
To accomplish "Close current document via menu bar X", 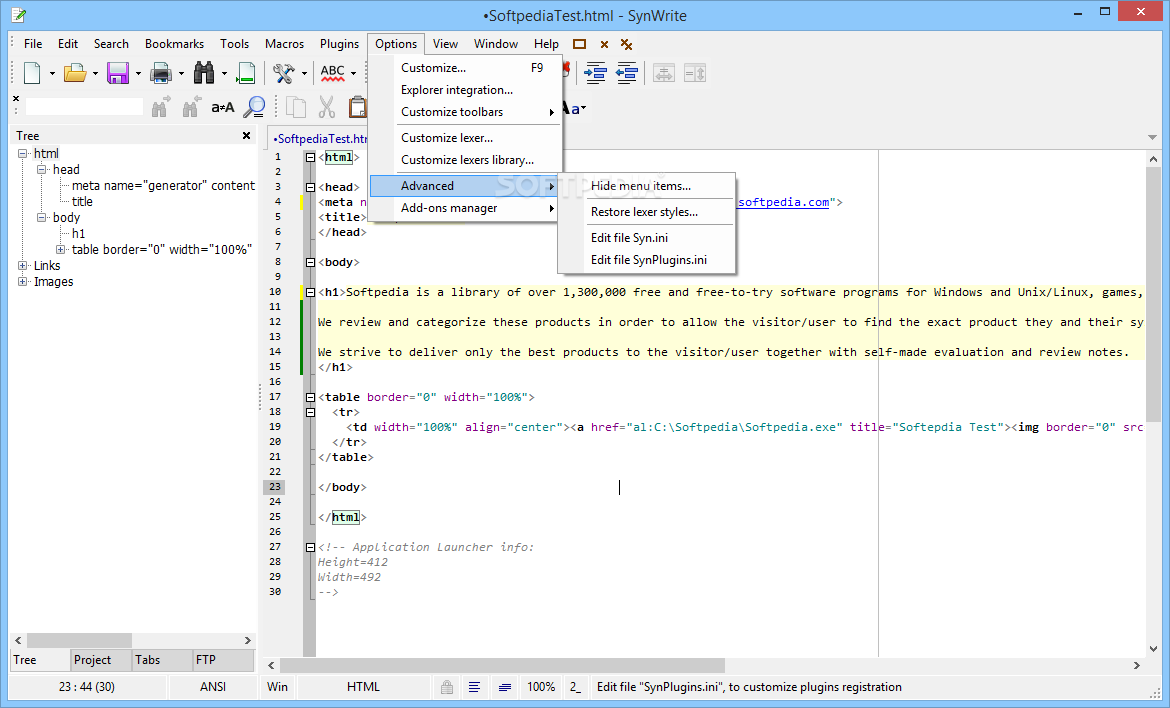I will coord(604,45).
